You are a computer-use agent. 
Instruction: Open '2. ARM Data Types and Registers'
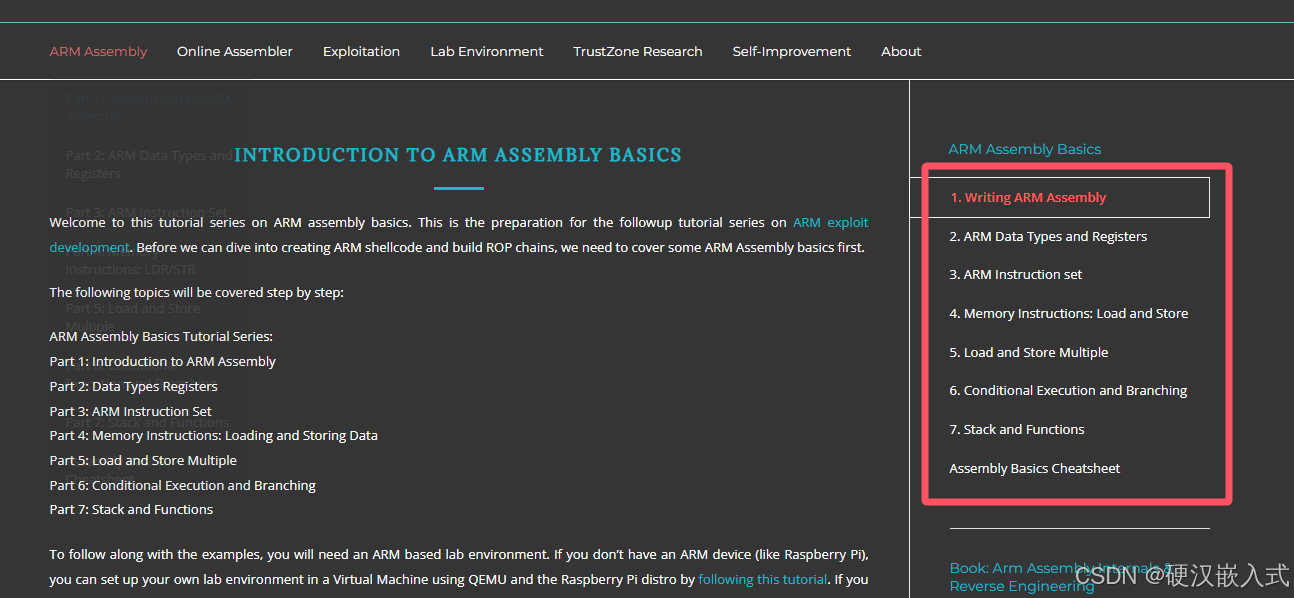(1048, 236)
